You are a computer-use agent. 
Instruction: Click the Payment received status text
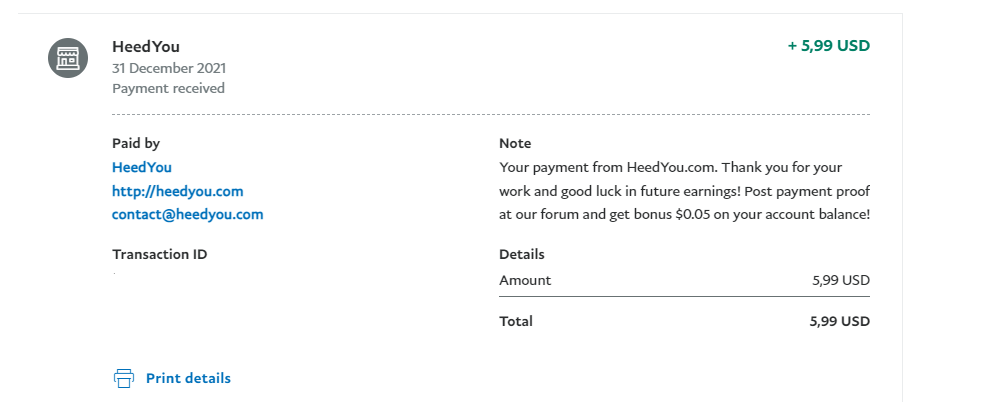click(x=168, y=88)
